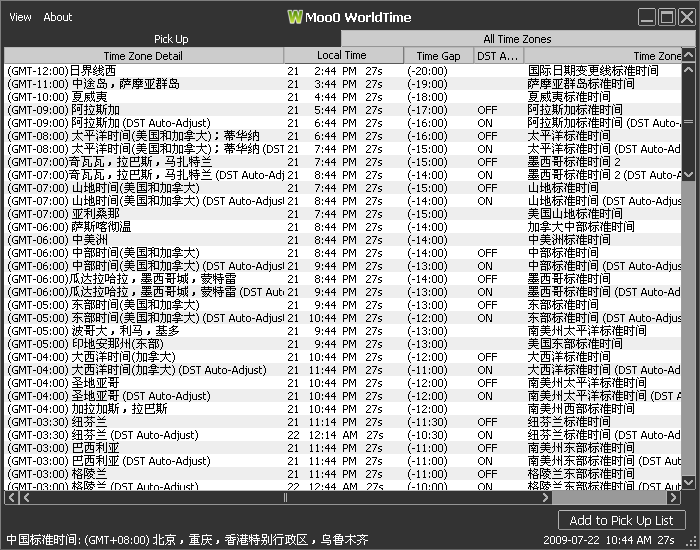Click DST OFF cell in 东部时间(美国和加拿大) row
Viewport: 700px width, 550px height.
coord(487,305)
